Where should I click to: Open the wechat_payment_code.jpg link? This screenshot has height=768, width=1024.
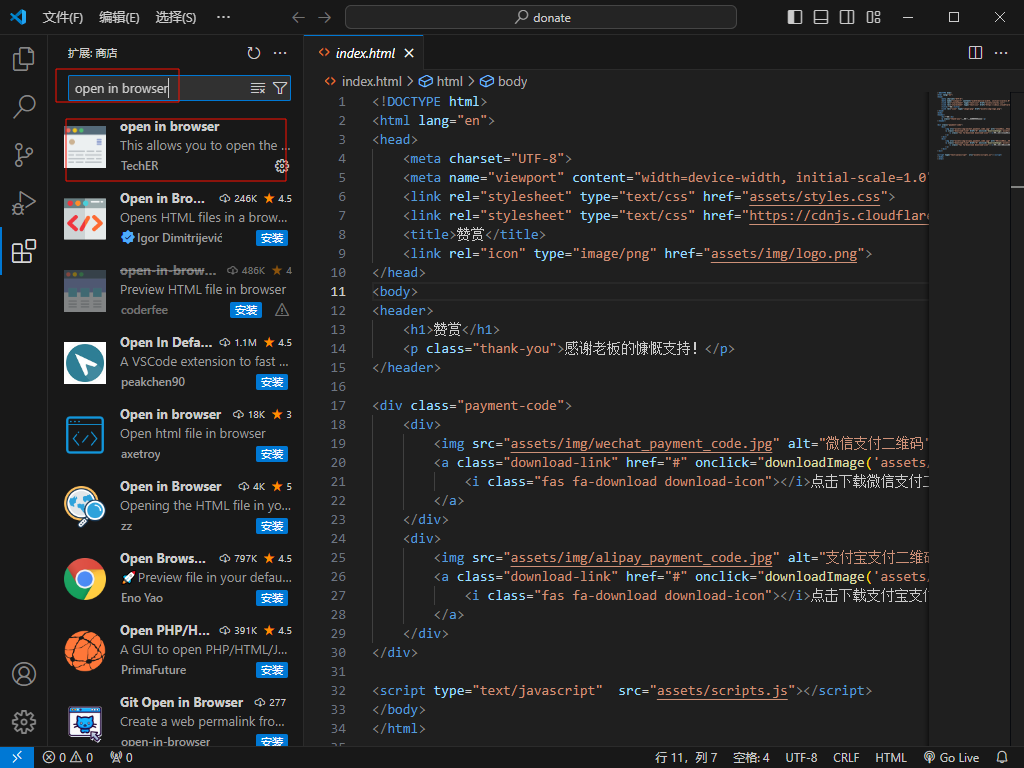click(x=641, y=443)
